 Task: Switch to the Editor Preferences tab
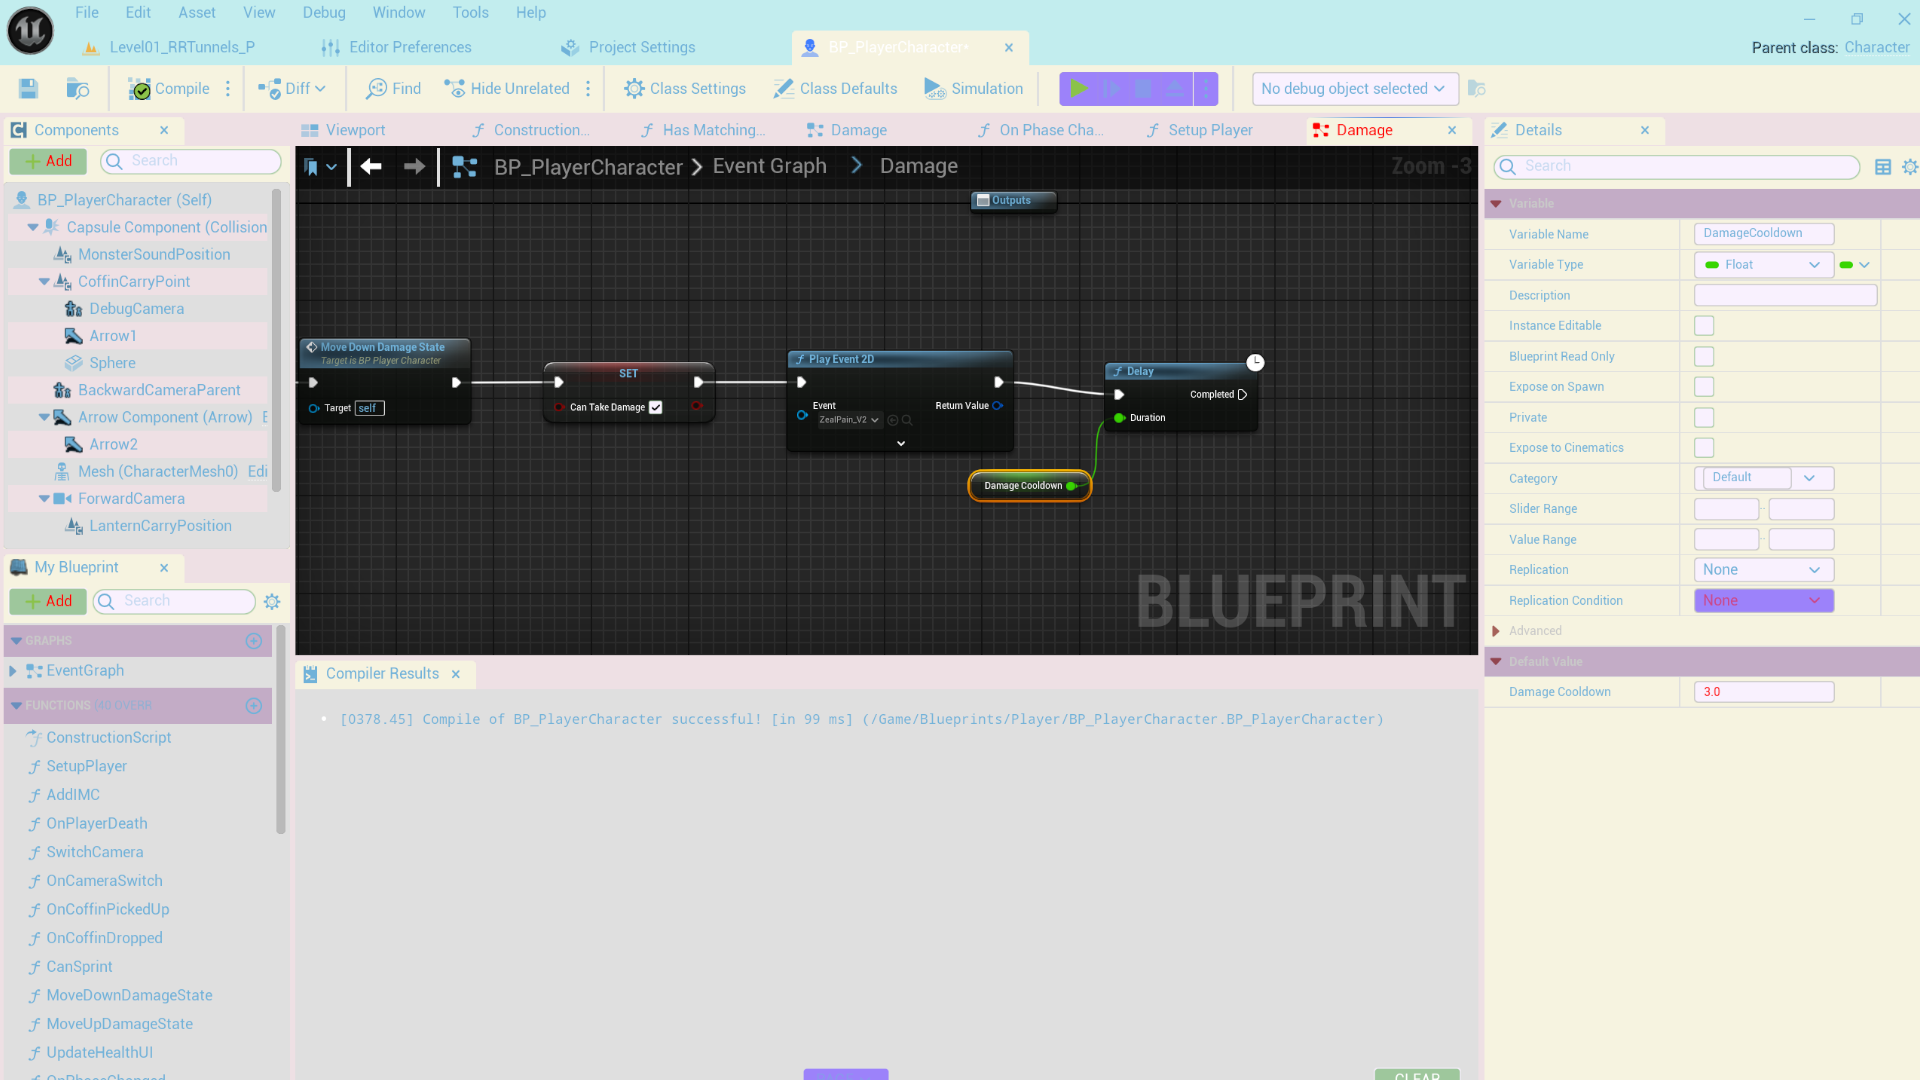tap(396, 47)
